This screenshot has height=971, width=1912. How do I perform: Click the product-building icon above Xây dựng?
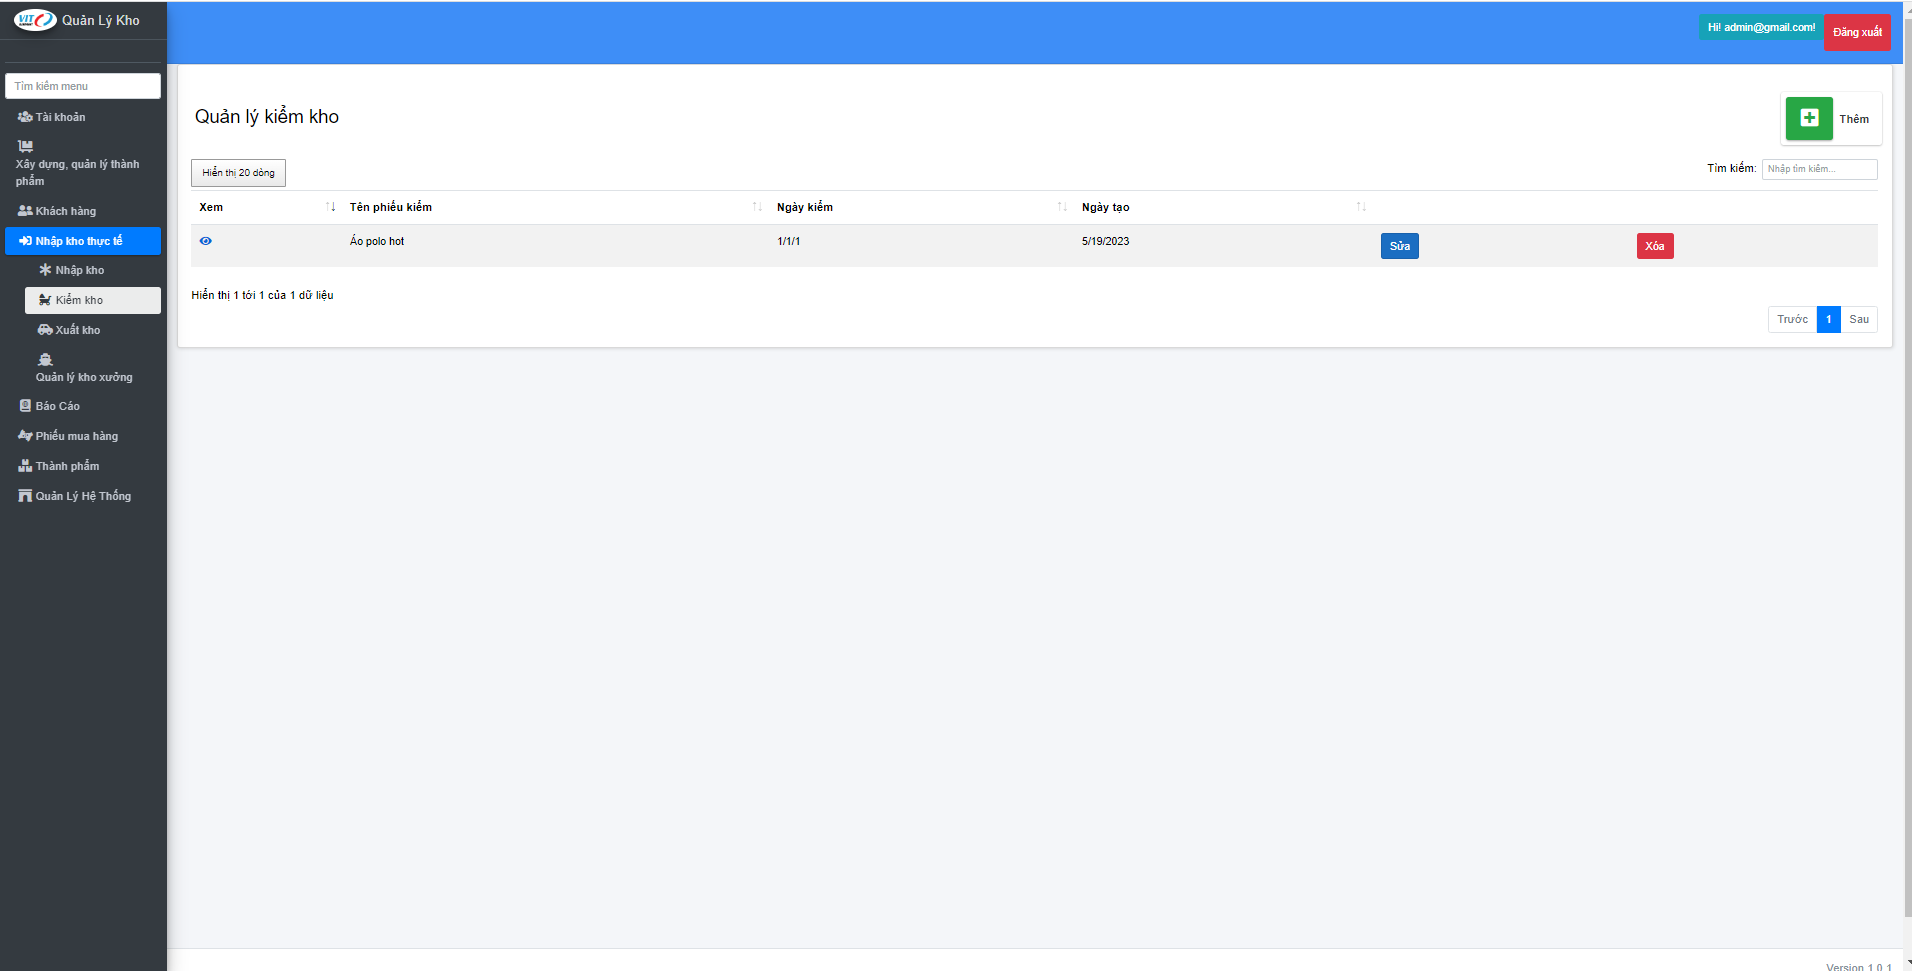[25, 146]
